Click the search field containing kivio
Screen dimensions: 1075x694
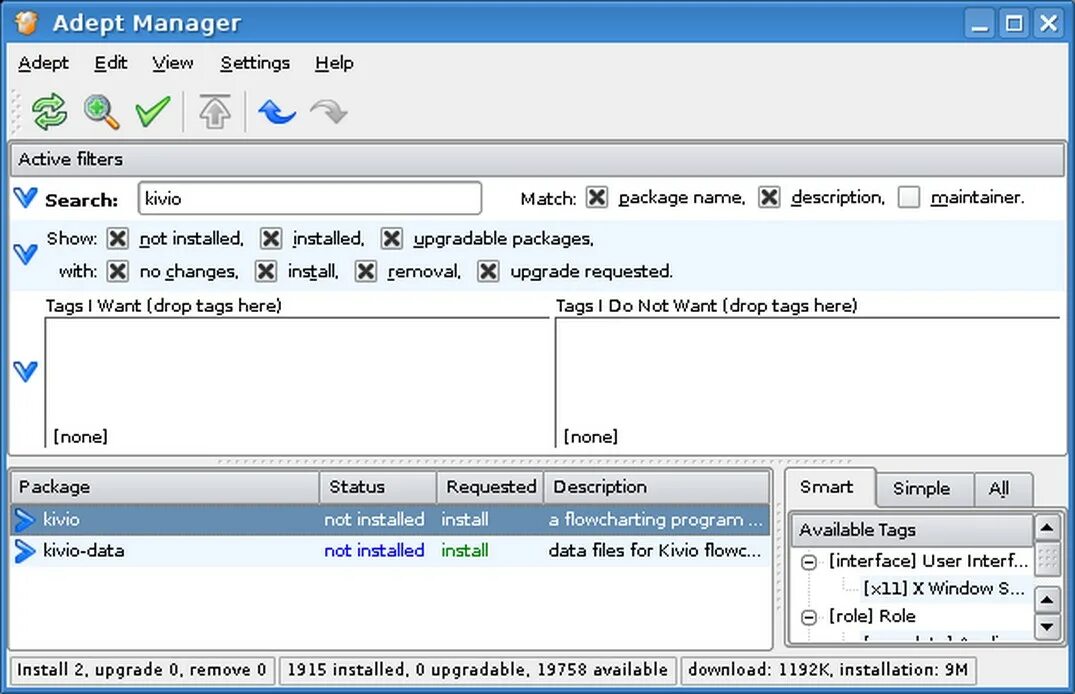(310, 198)
